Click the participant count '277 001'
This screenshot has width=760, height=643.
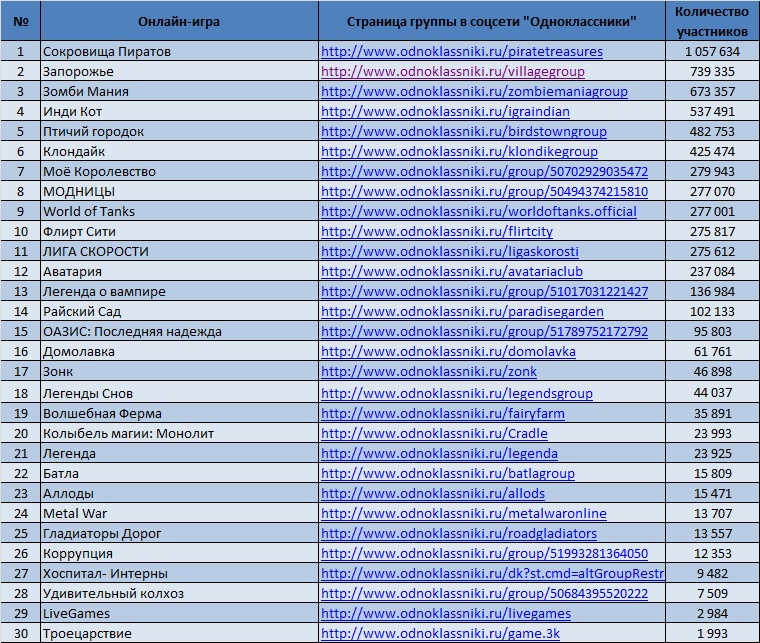tap(712, 211)
